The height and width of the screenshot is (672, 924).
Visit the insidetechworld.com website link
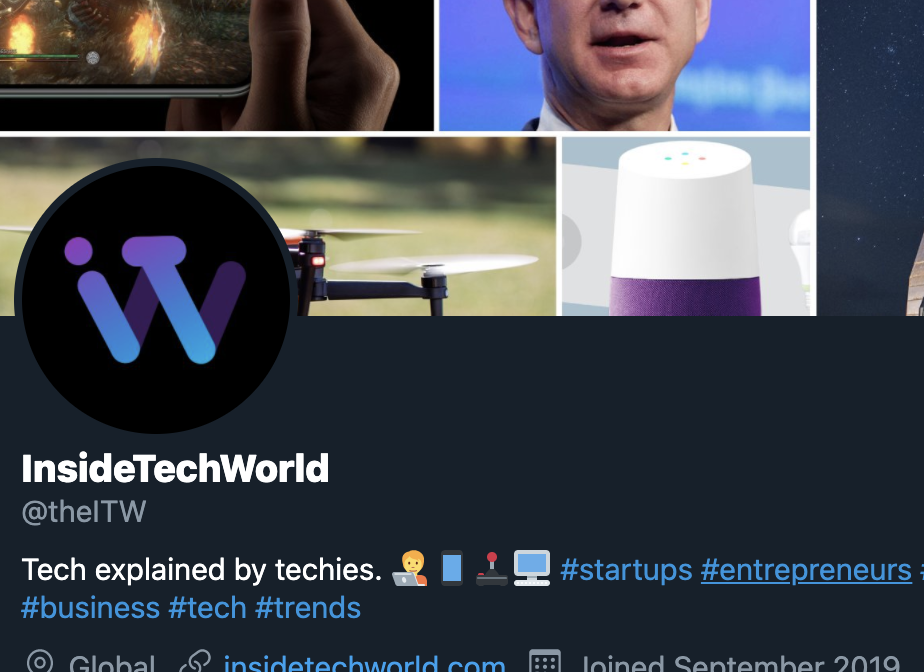(x=364, y=664)
